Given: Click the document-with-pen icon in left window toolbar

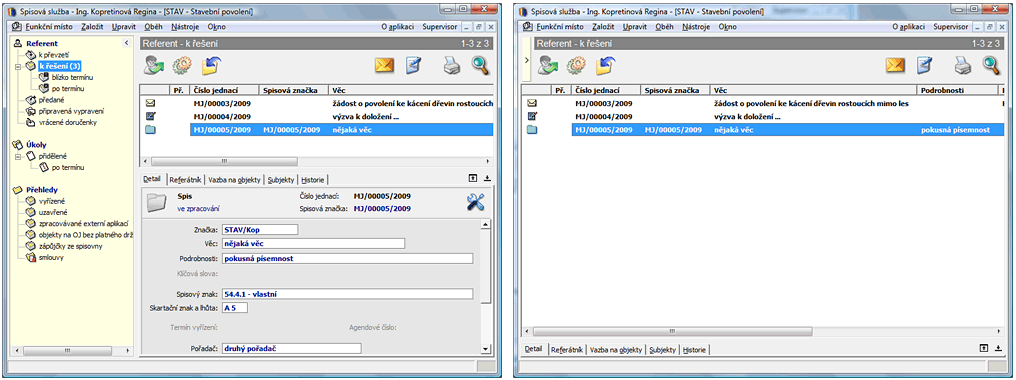Looking at the screenshot, I should coord(414,65).
